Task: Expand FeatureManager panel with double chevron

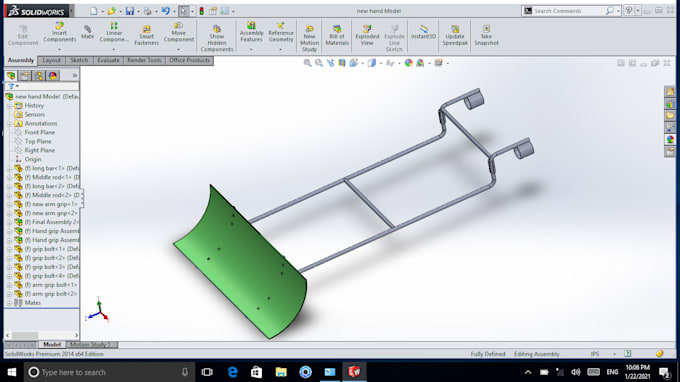Action: (75, 76)
